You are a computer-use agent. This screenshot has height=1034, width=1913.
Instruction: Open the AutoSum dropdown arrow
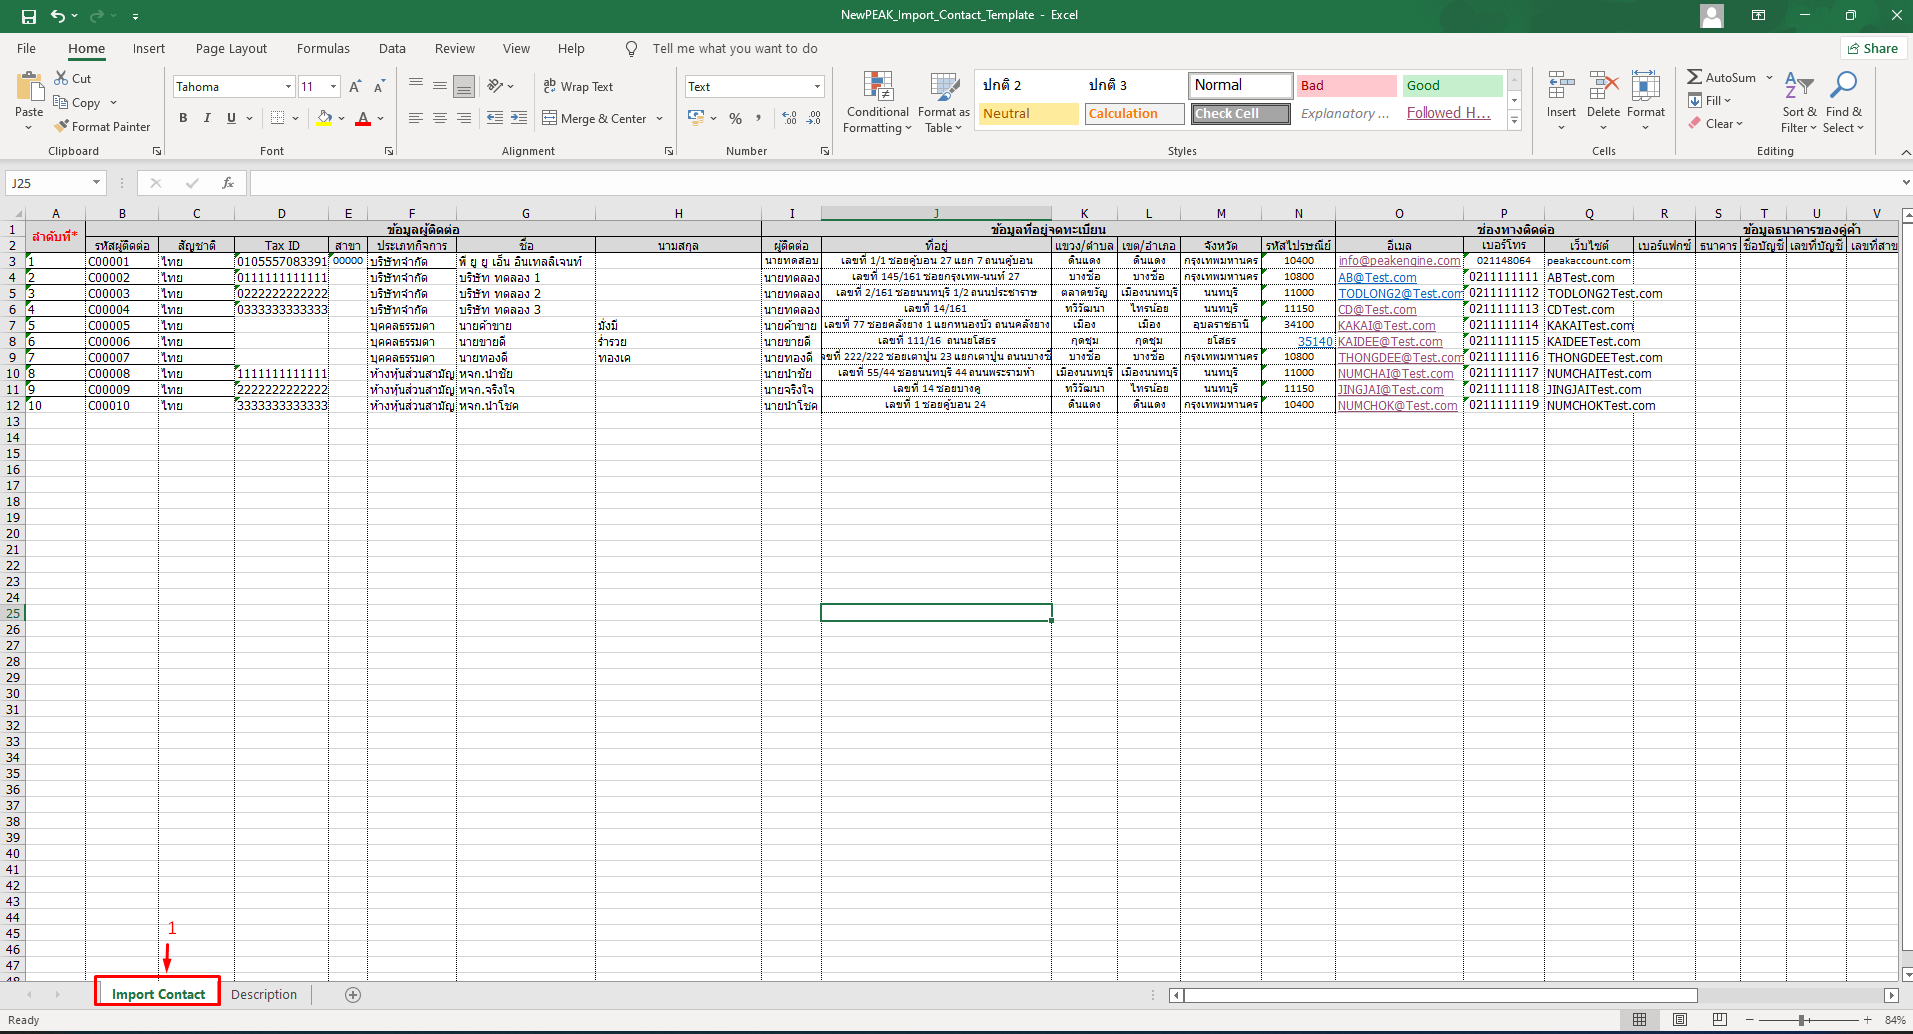1769,77
